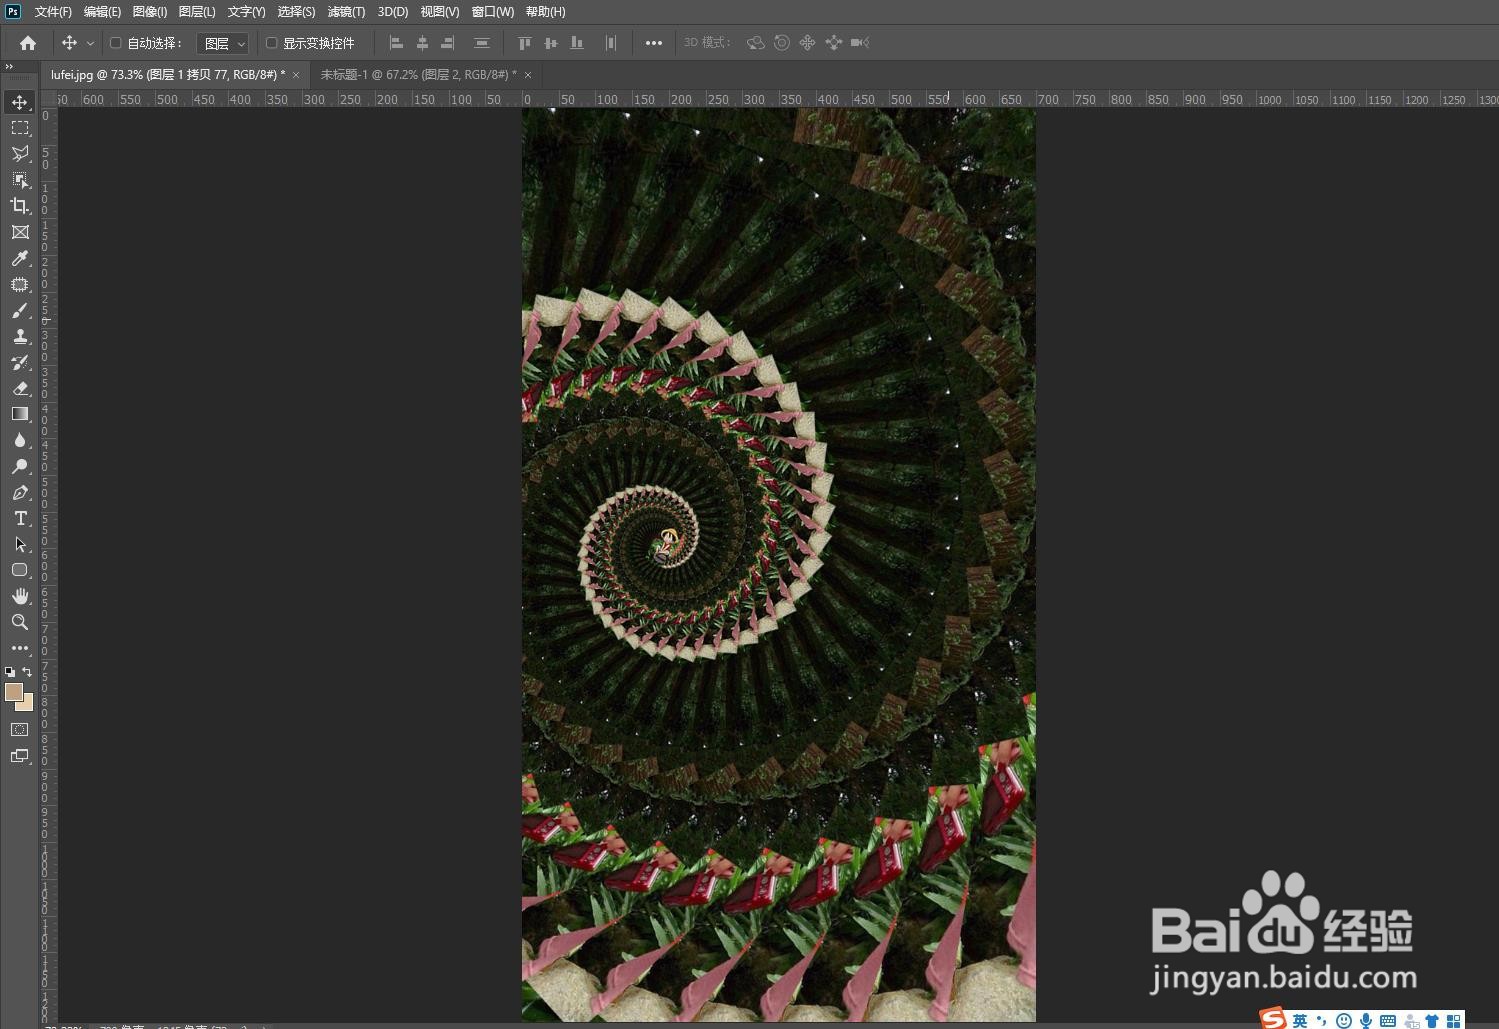
Task: Open the 选择(S) menu
Action: pos(296,12)
